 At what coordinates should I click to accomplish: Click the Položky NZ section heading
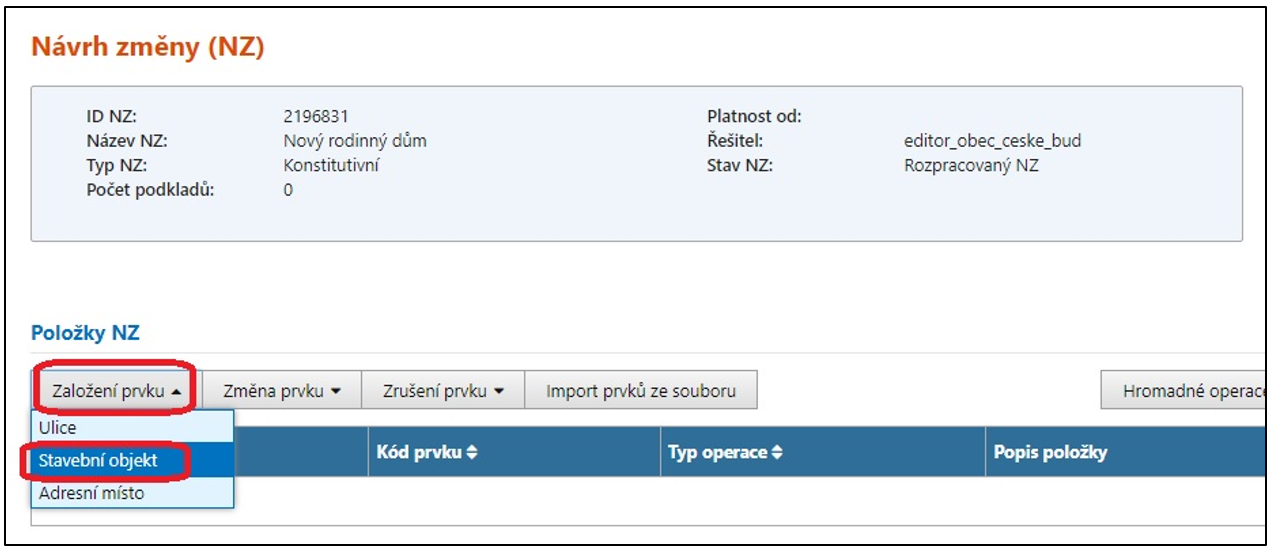(85, 333)
